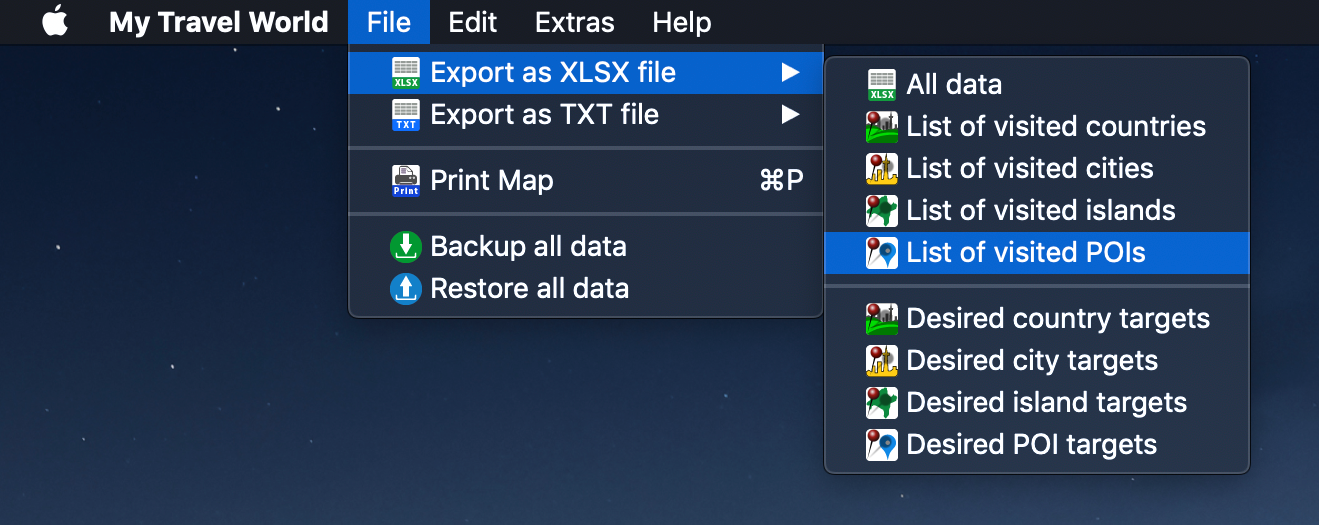This screenshot has width=1319, height=525.
Task: Export List of visited cities
Action: pyautogui.click(x=1037, y=169)
